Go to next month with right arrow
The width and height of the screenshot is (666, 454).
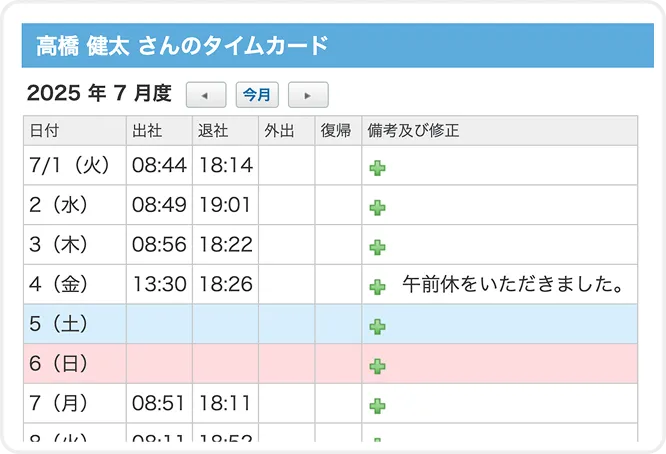click(308, 95)
